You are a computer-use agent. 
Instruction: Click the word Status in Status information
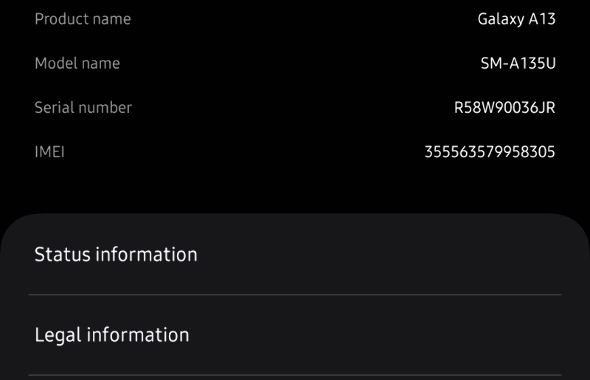(x=62, y=254)
